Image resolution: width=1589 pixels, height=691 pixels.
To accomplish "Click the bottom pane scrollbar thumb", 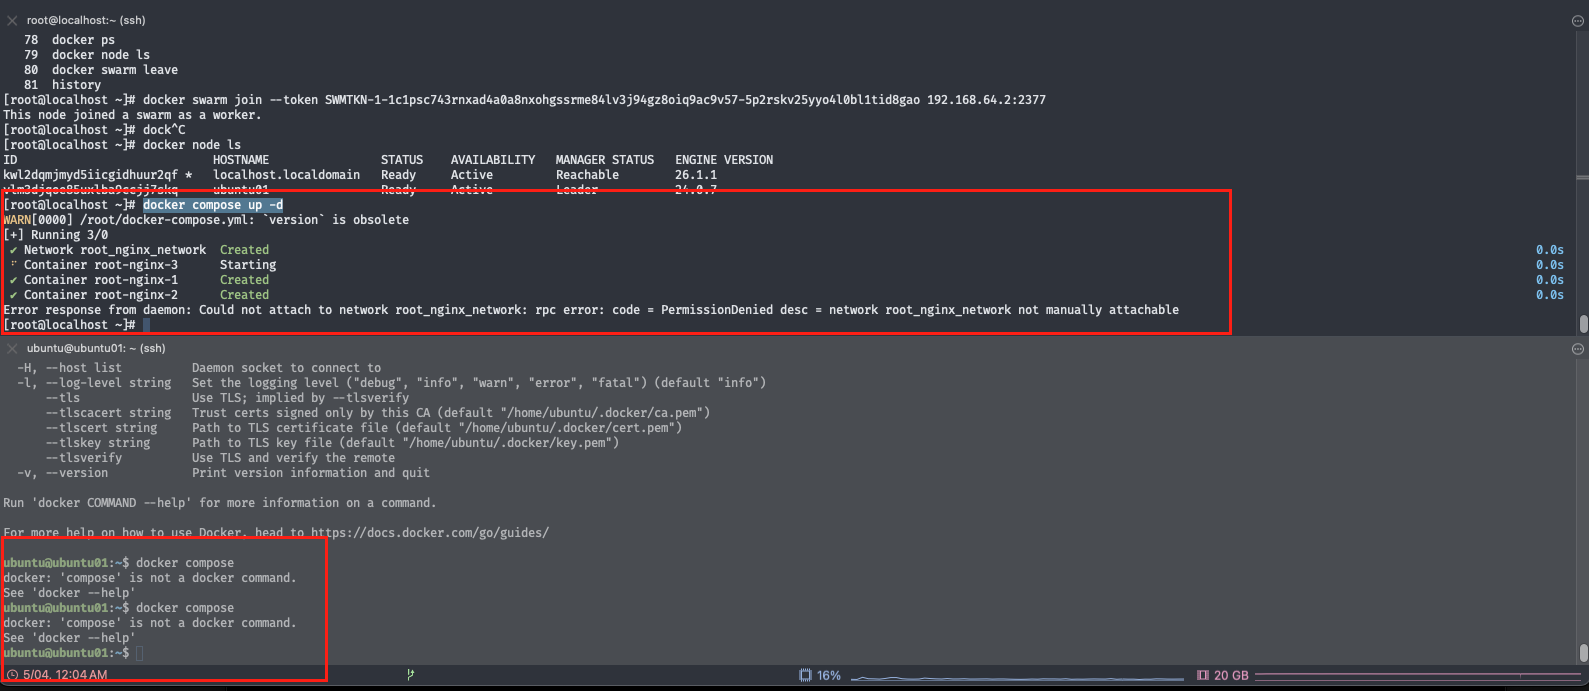I will 1583,653.
